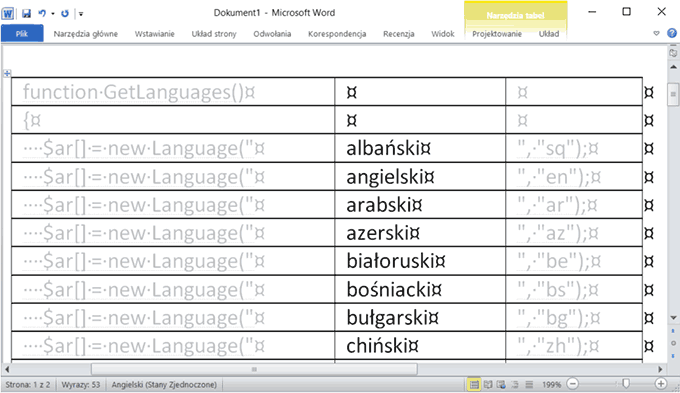This screenshot has width=680, height=393.
Task: Select Print Layout view icon
Action: [x=474, y=384]
